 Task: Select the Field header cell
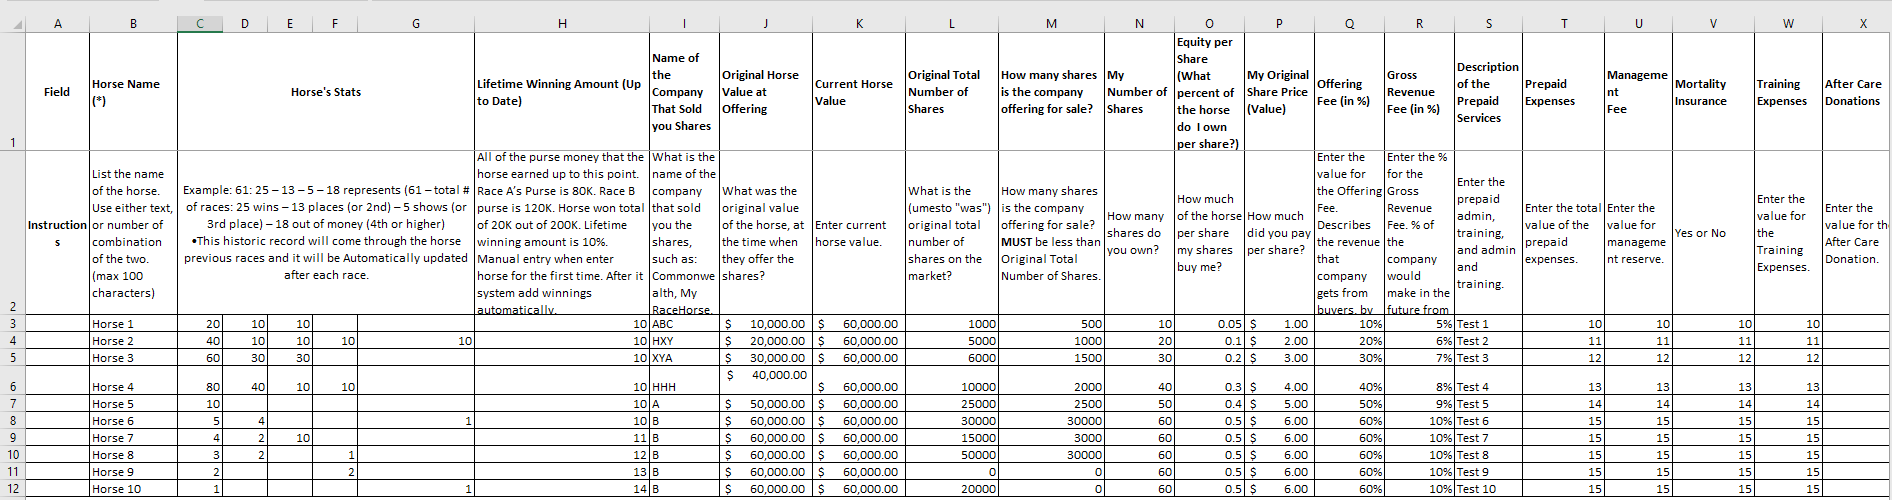[57, 92]
